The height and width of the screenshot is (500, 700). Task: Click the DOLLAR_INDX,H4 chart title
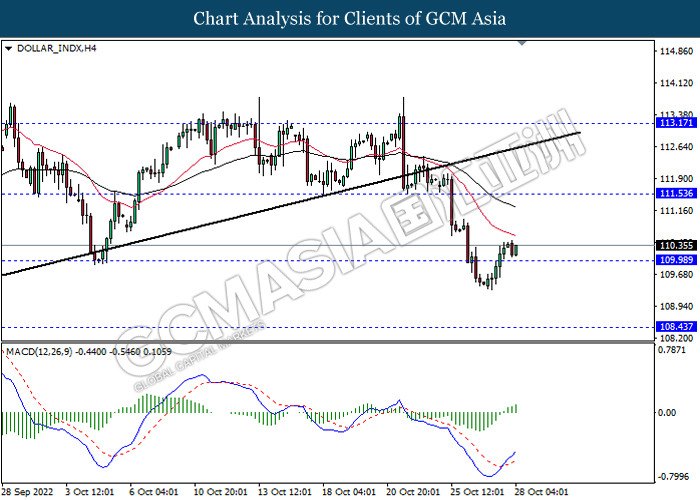pos(57,48)
